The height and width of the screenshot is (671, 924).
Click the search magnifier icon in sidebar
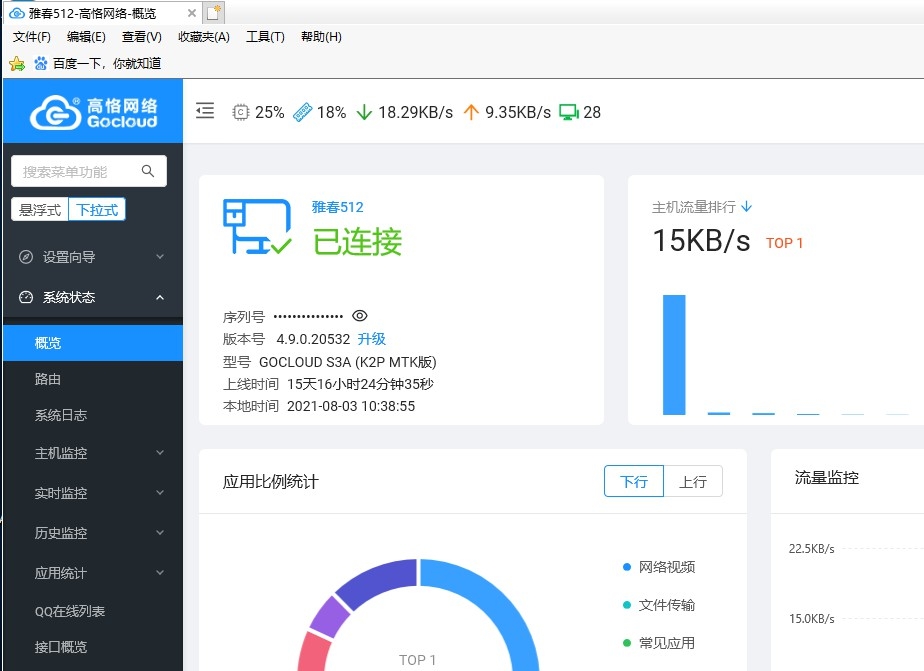[148, 171]
